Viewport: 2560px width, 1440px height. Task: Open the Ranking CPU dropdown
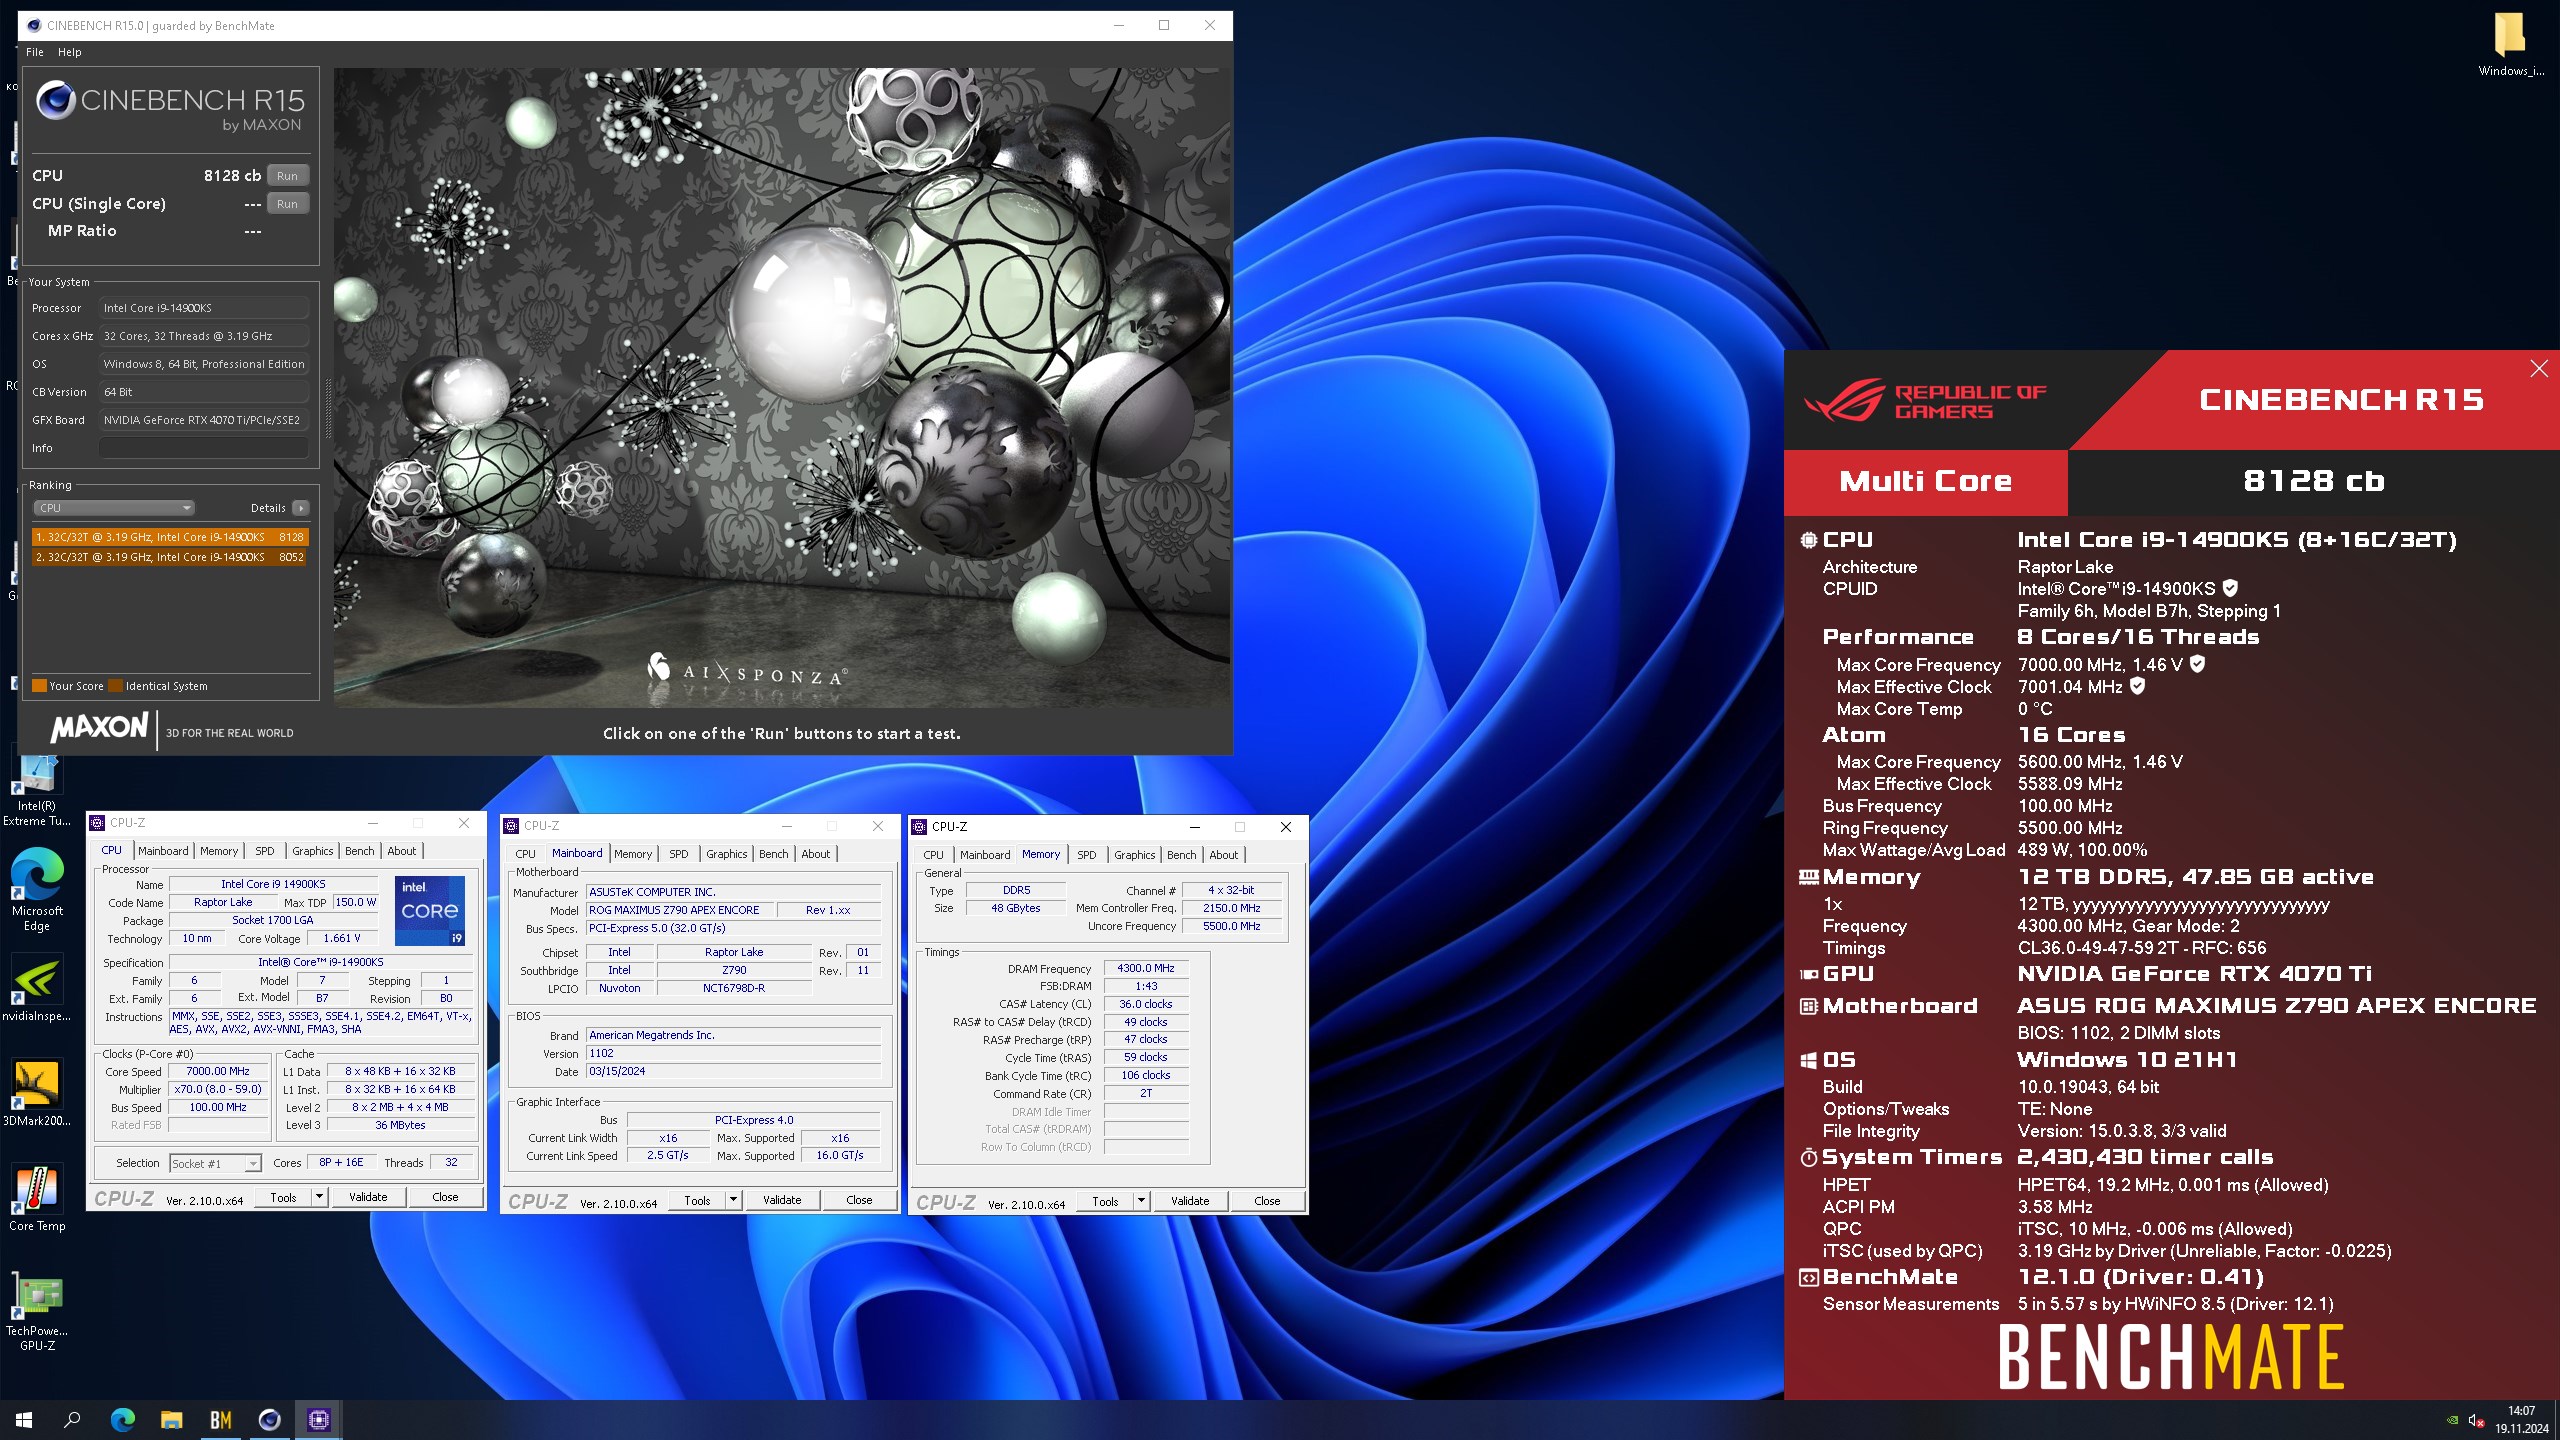pyautogui.click(x=114, y=508)
